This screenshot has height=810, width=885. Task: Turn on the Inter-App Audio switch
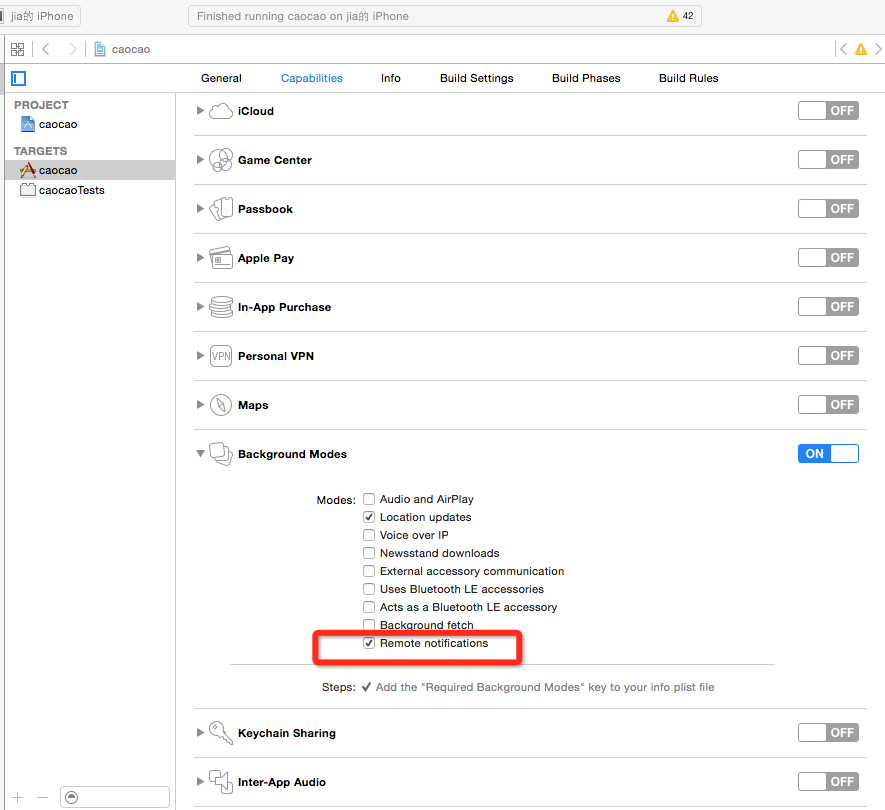[x=828, y=782]
